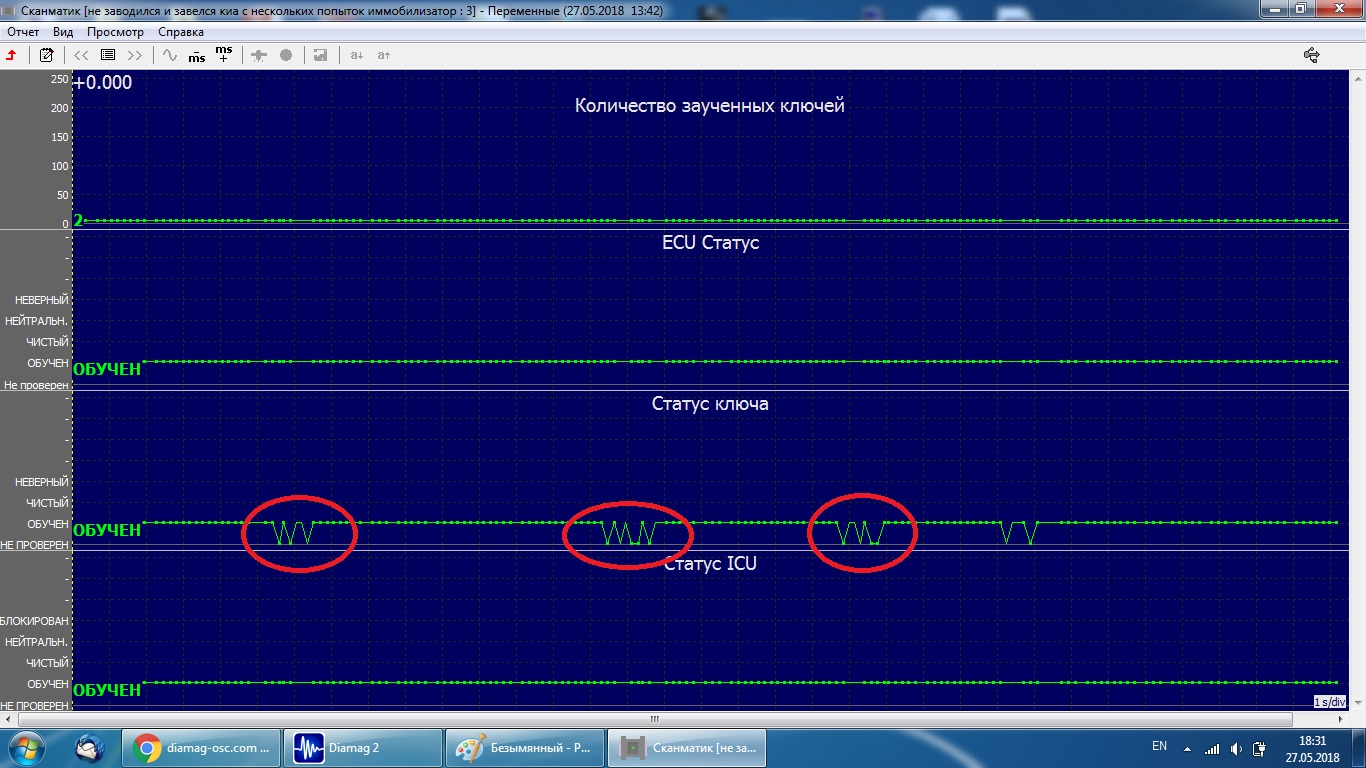Viewport: 1366px width, 768px height.
Task: Switch to Chrome diamag-osc.com taskbar window
Action: 201,747
